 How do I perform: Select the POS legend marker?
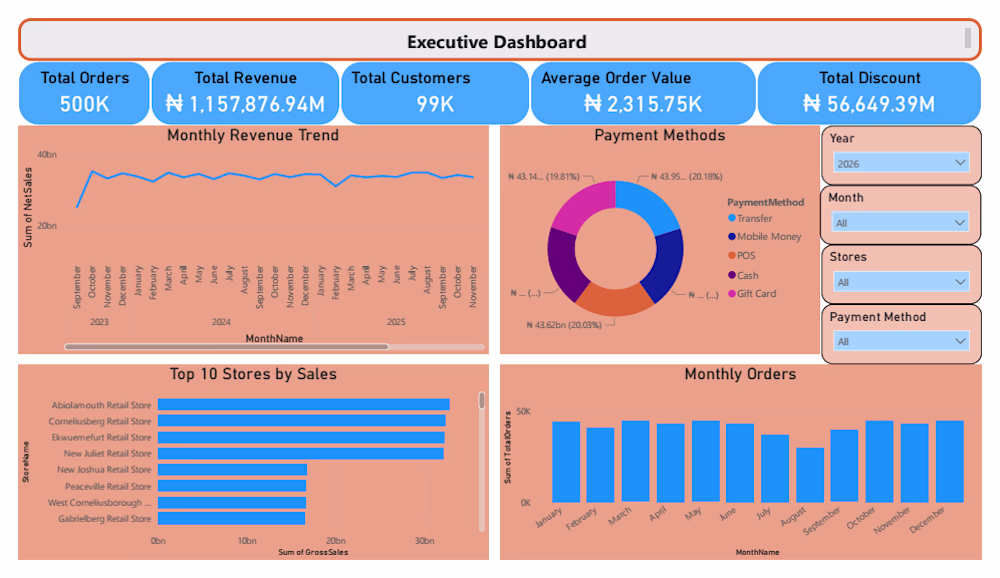coord(732,256)
